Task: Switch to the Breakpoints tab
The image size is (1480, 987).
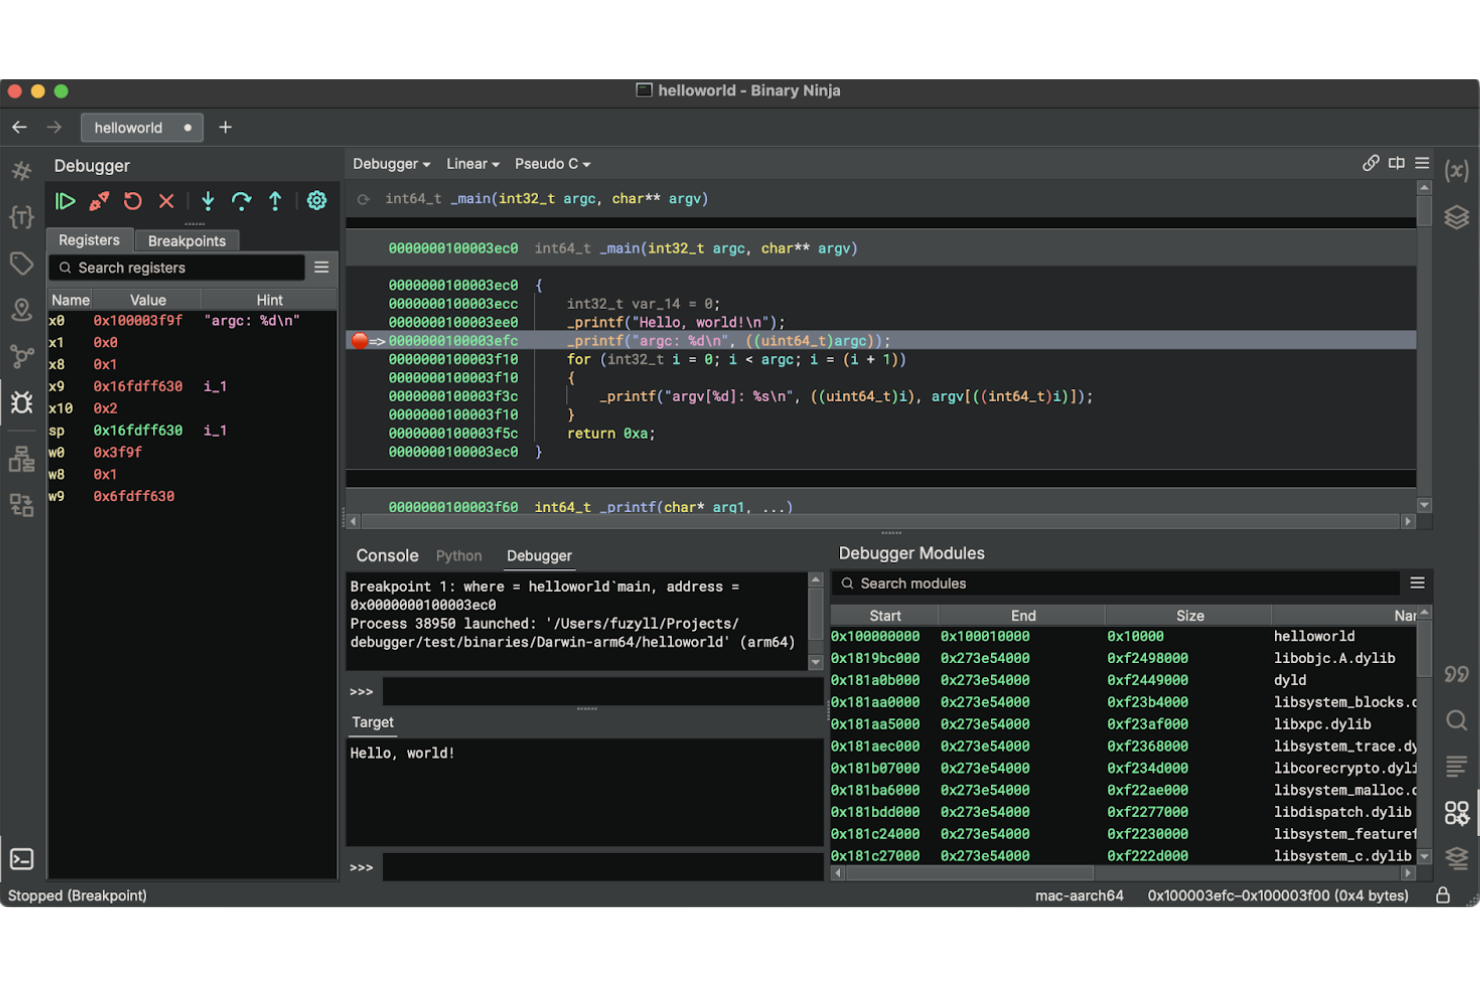Action: pyautogui.click(x=186, y=240)
